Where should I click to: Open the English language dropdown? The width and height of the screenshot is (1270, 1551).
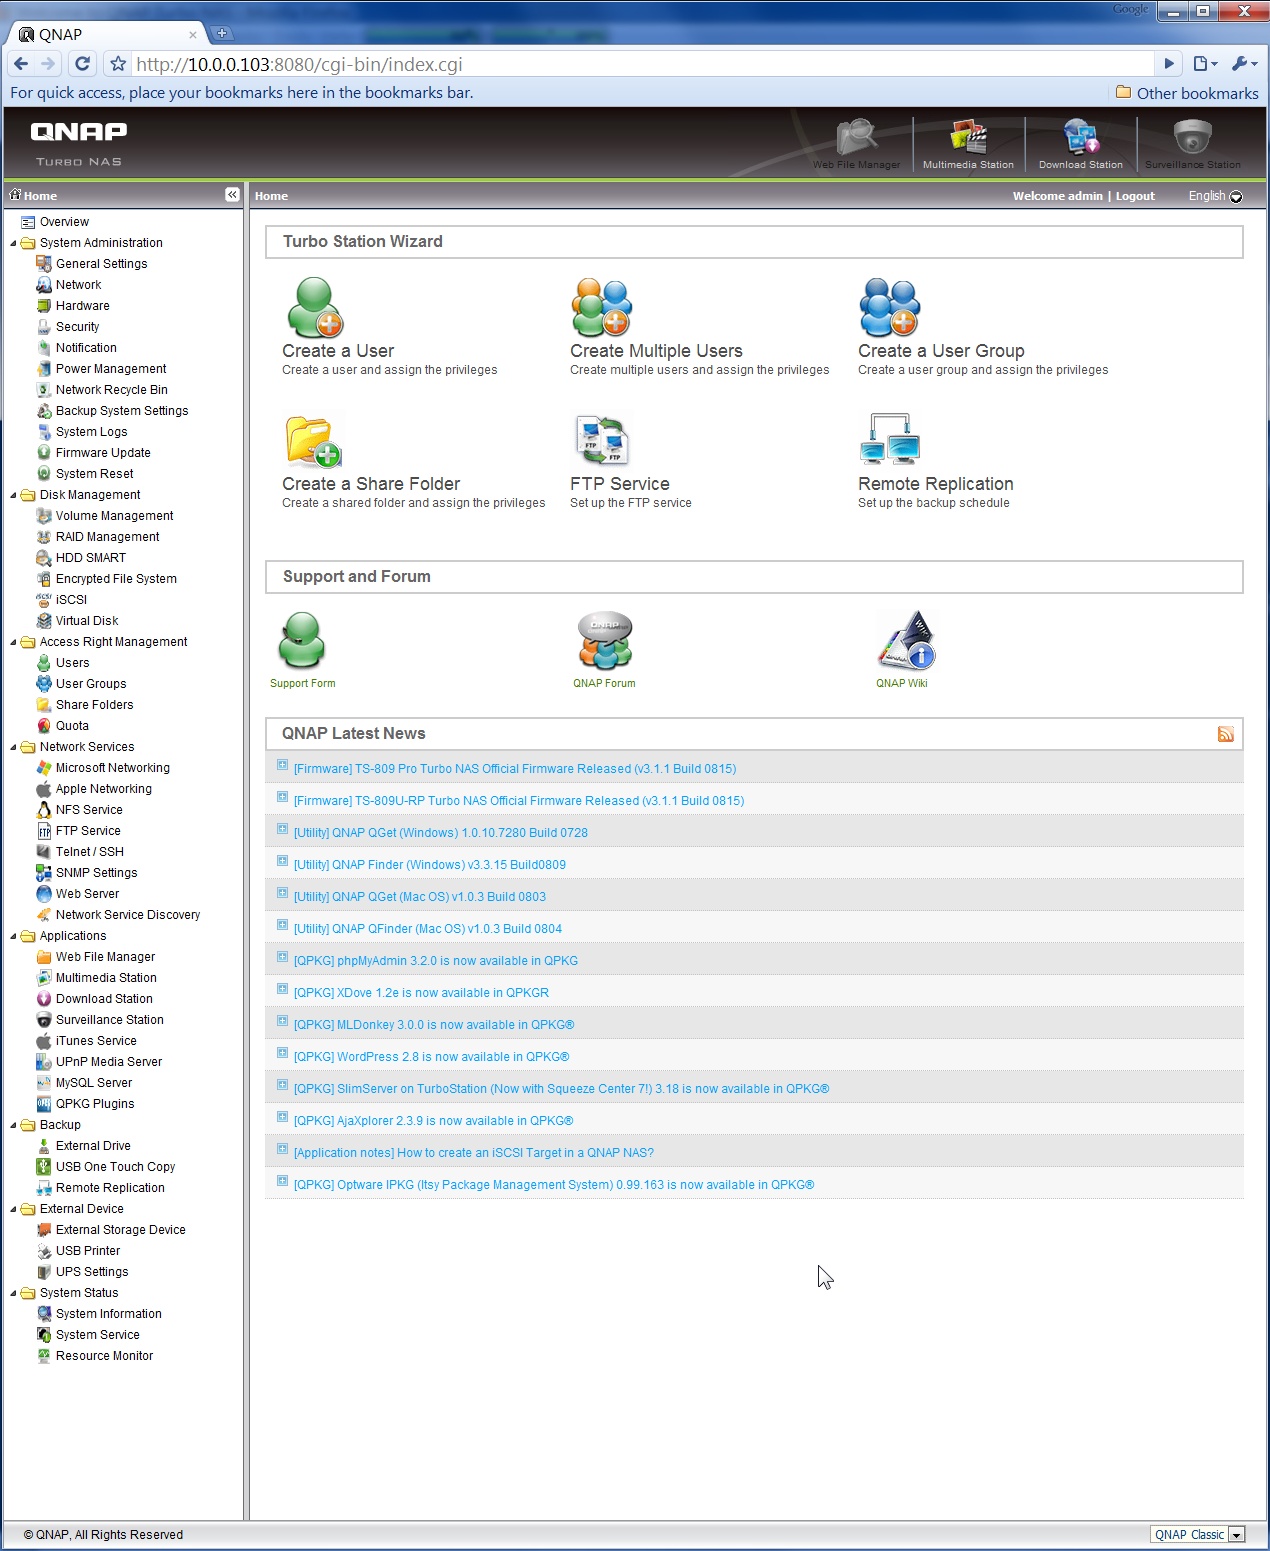(1235, 197)
